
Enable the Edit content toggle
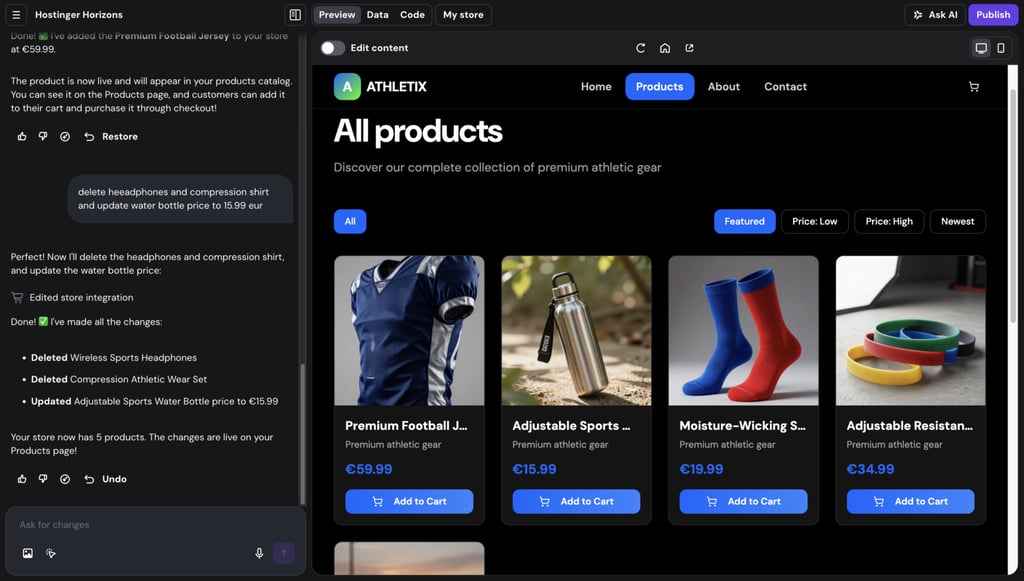pos(332,48)
